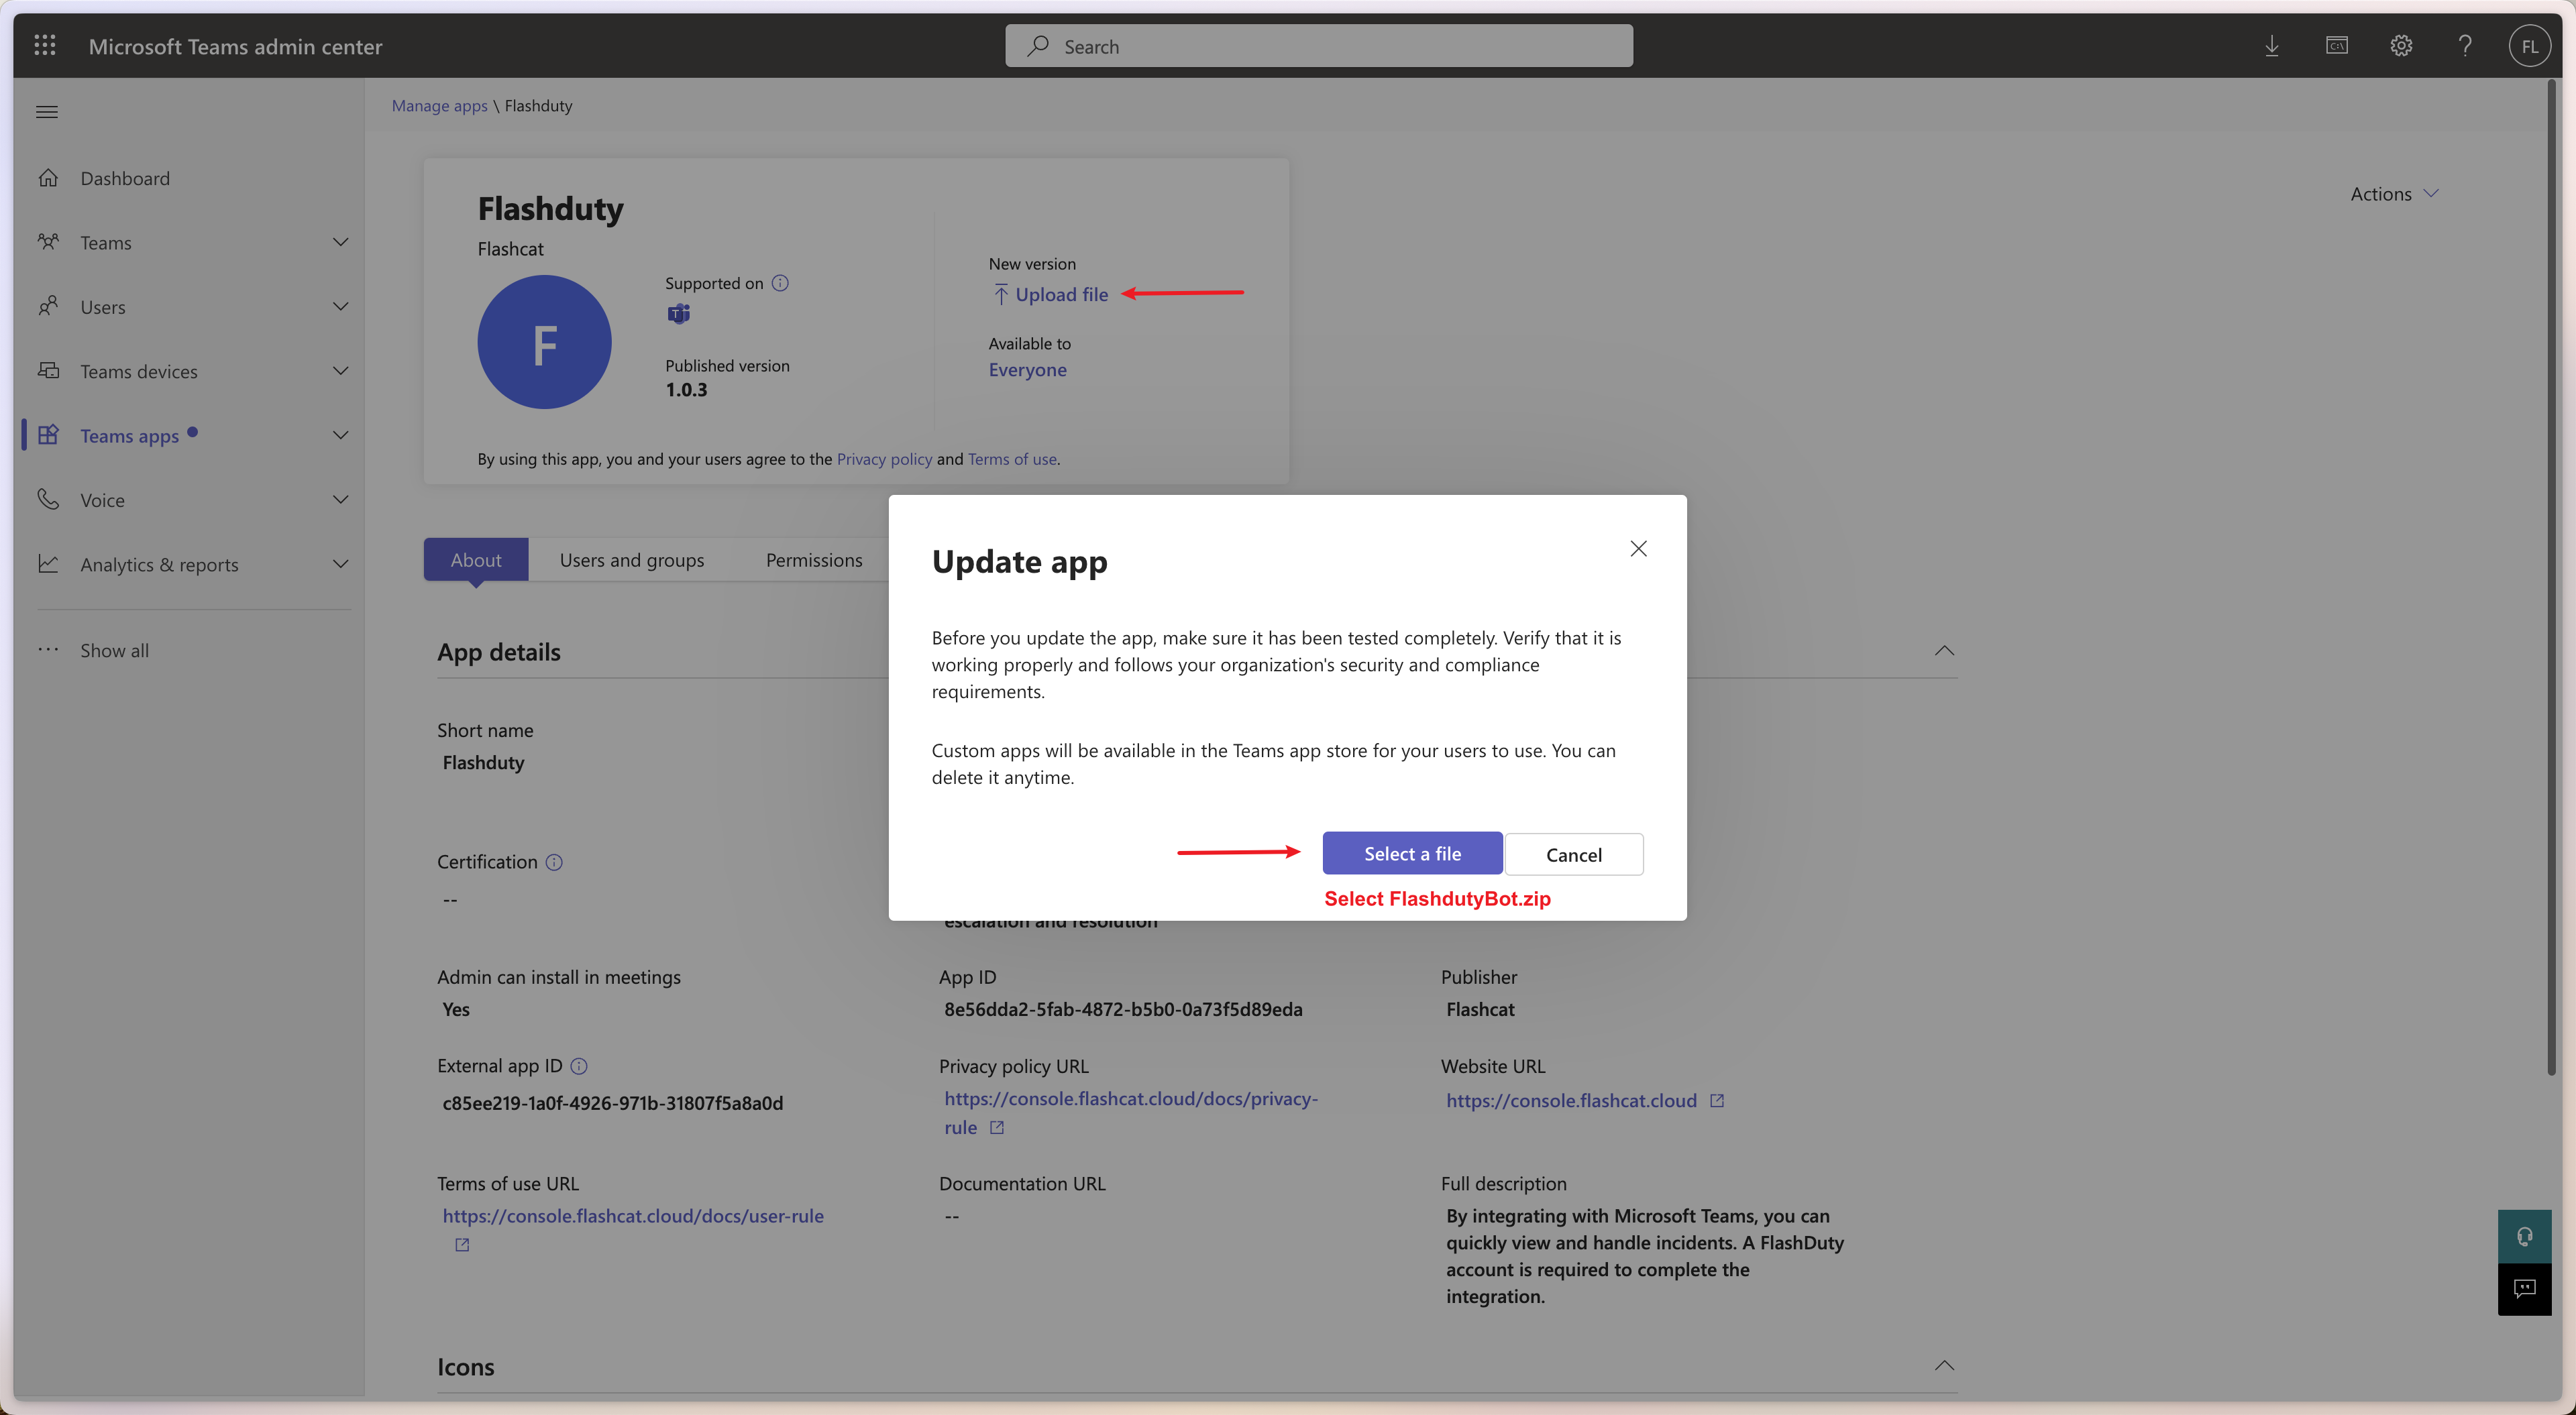Screen dimensions: 2576x1415
Task: Open the console.flashcat.cloud website link
Action: click(x=1571, y=1101)
